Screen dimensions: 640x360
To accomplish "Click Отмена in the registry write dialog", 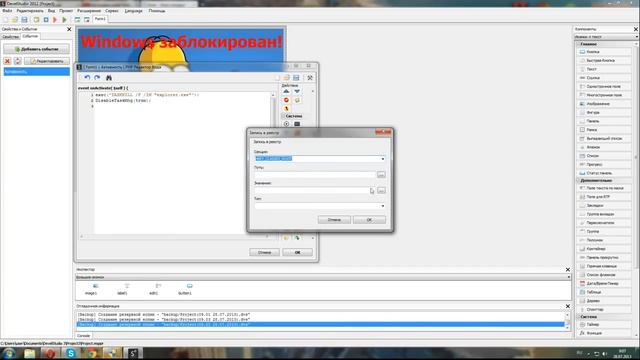I will (334, 220).
